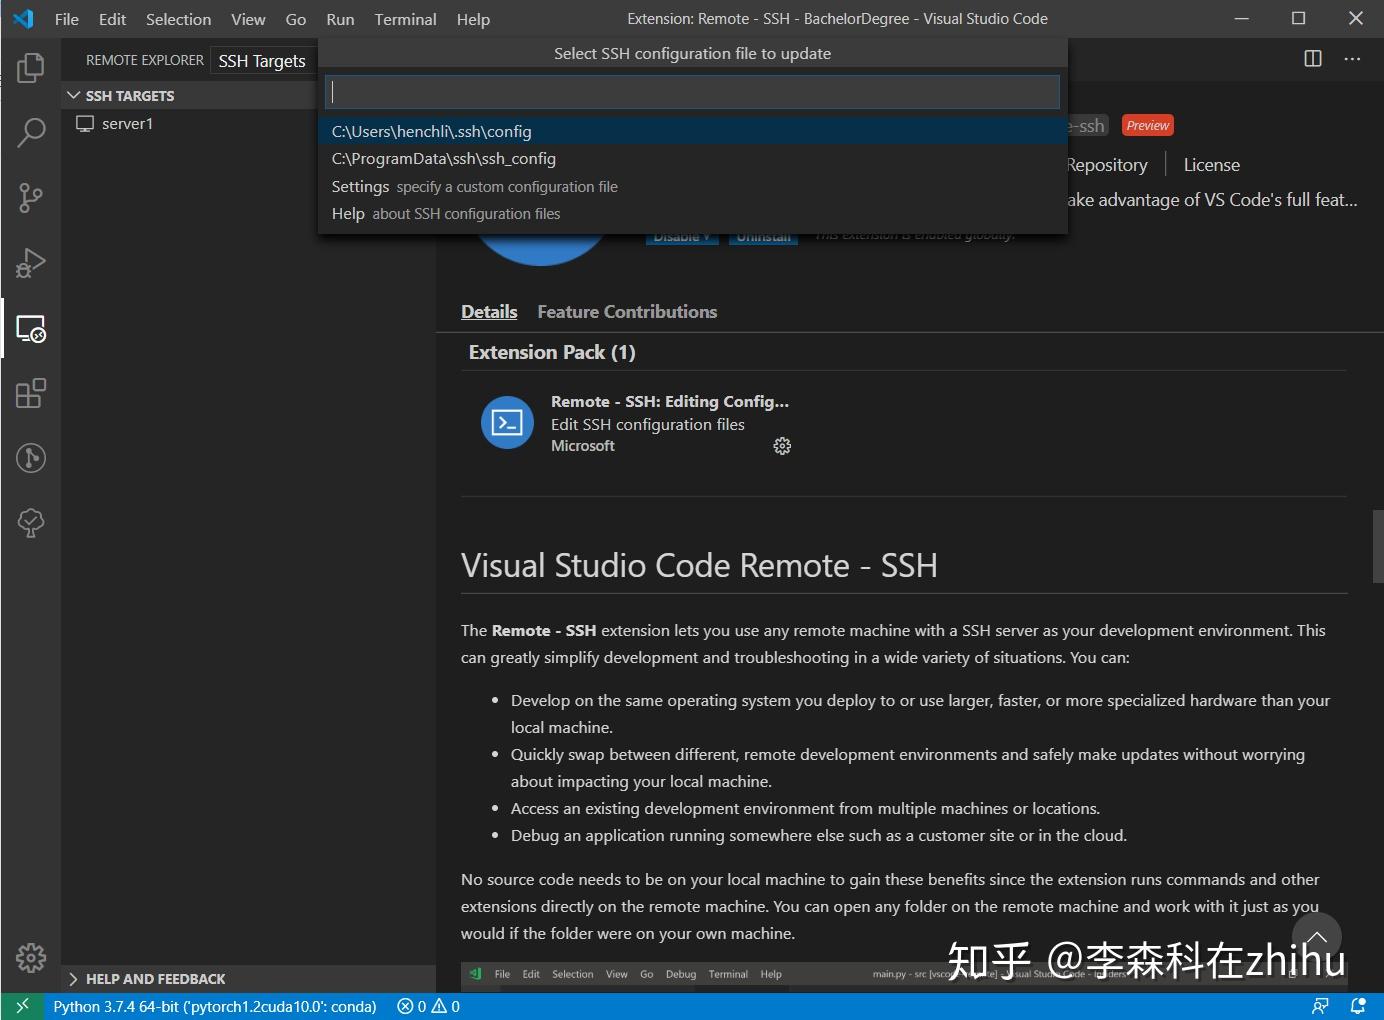Select the Remote Explorer icon
The image size is (1384, 1020).
[x=30, y=328]
